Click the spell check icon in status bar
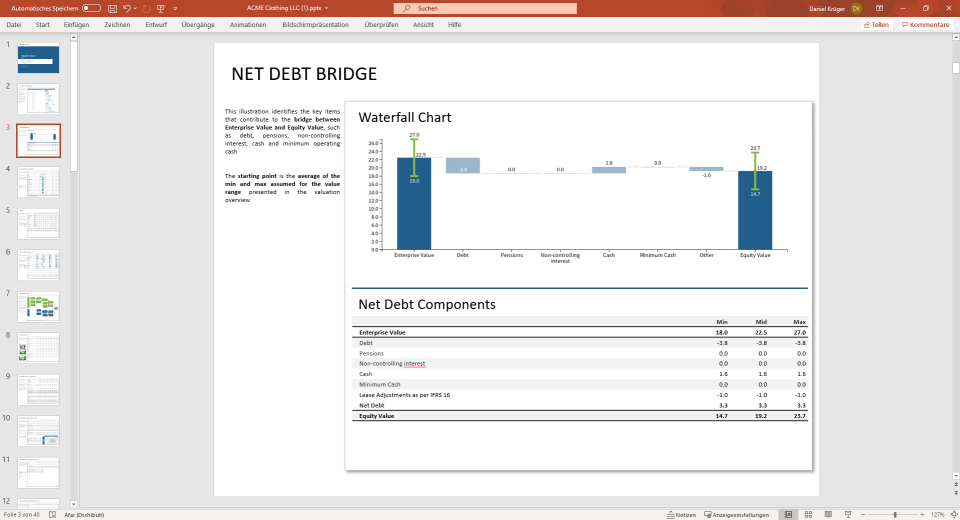 tap(53, 515)
